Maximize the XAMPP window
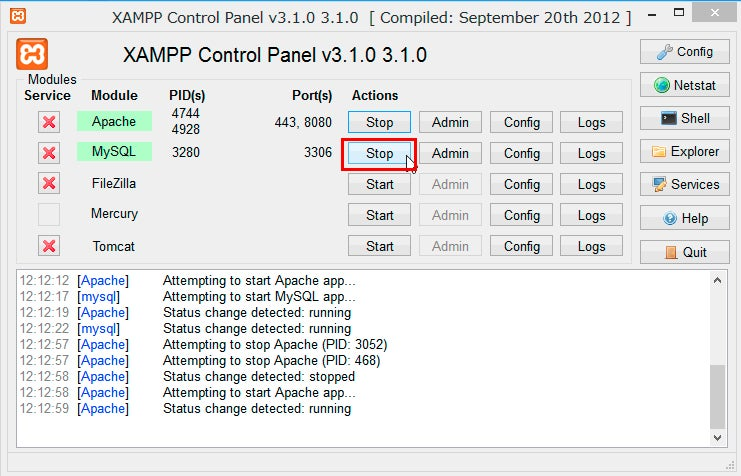 pos(679,13)
